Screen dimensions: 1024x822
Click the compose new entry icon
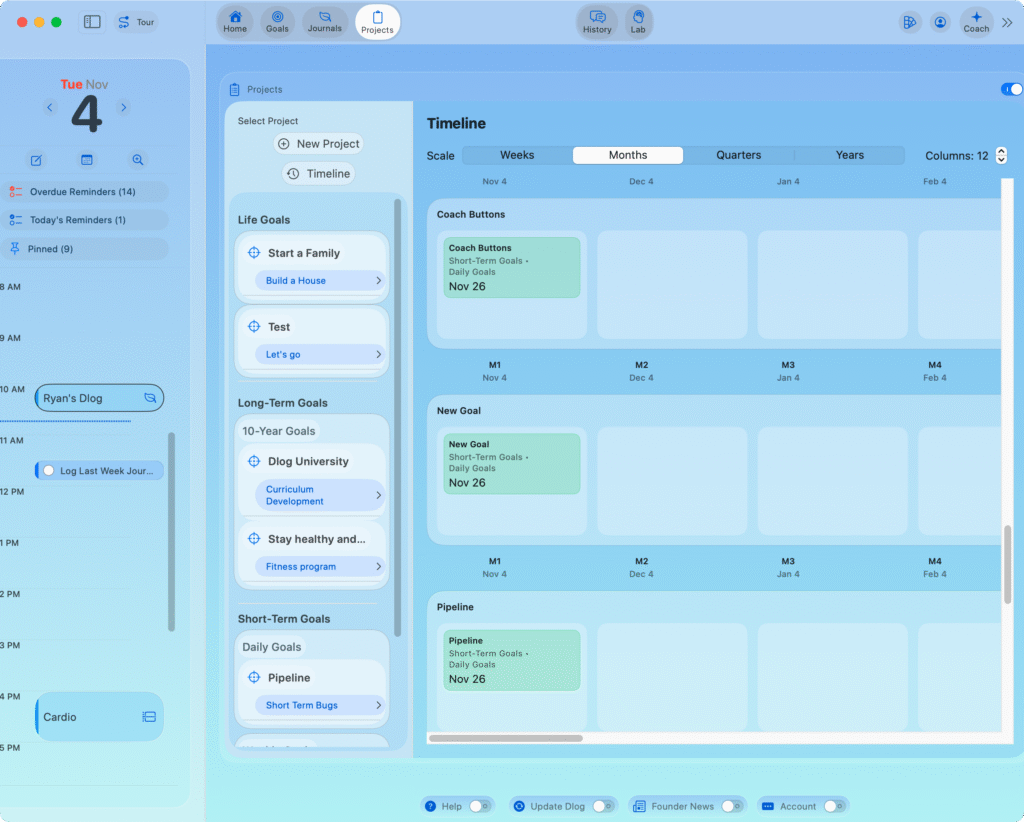tap(37, 160)
